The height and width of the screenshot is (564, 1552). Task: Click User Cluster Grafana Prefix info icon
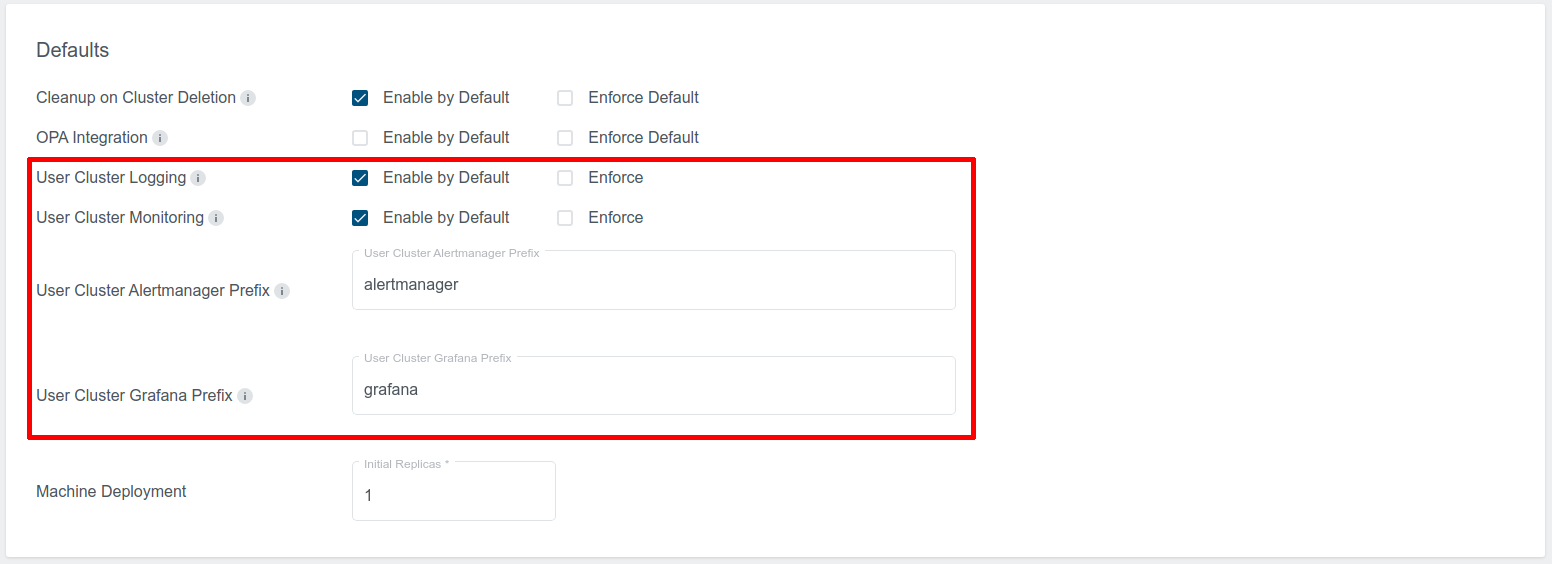(245, 396)
